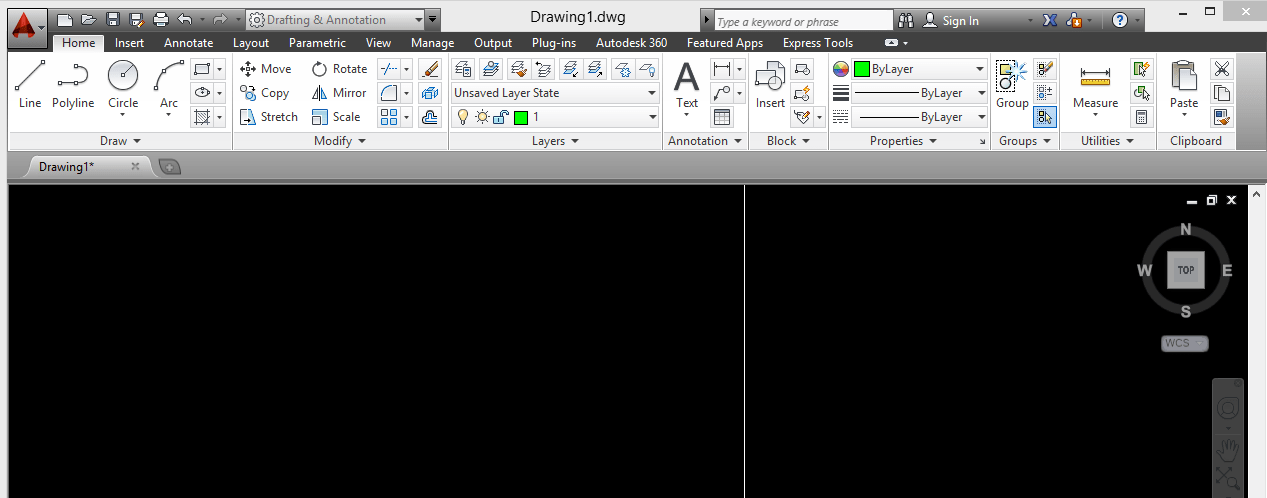This screenshot has width=1267, height=498.
Task: Open the Unsaved Layer State dropdown
Action: point(555,93)
